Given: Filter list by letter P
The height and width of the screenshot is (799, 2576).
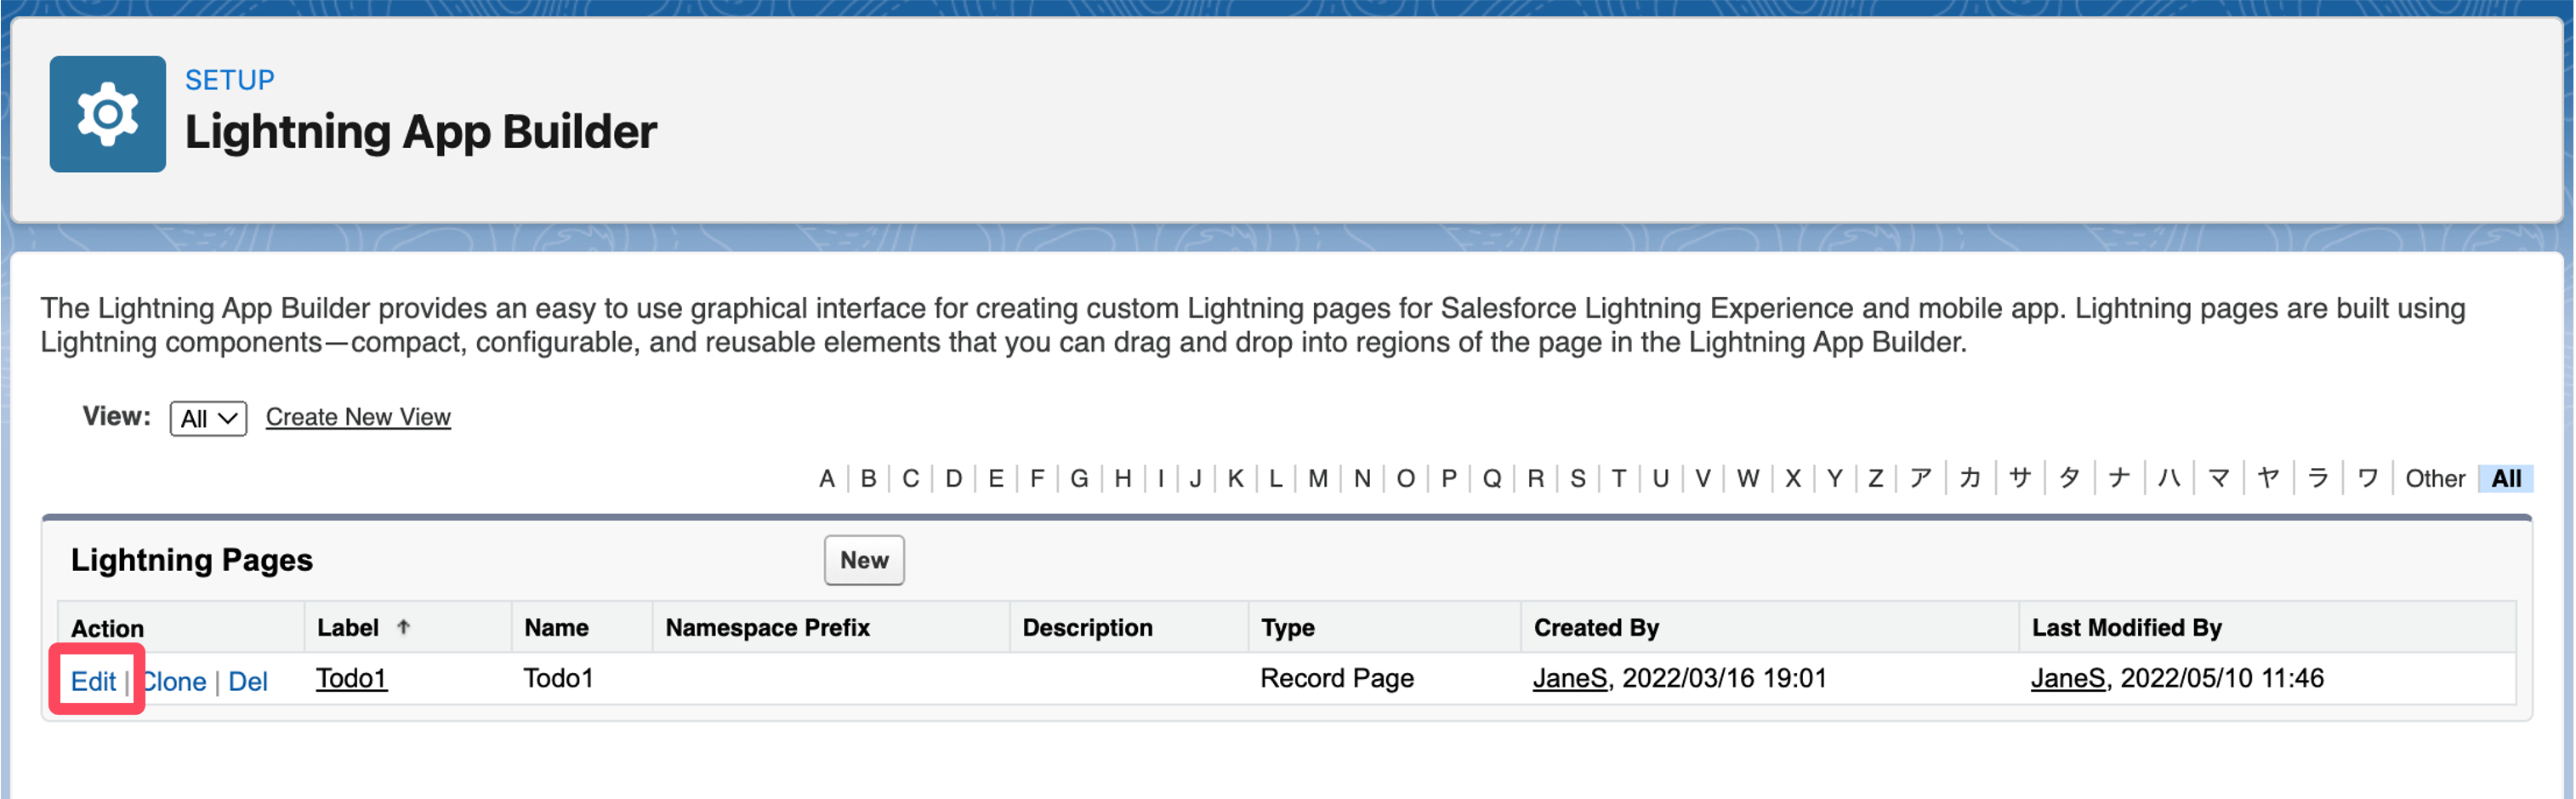Looking at the screenshot, I should pos(1448,479).
